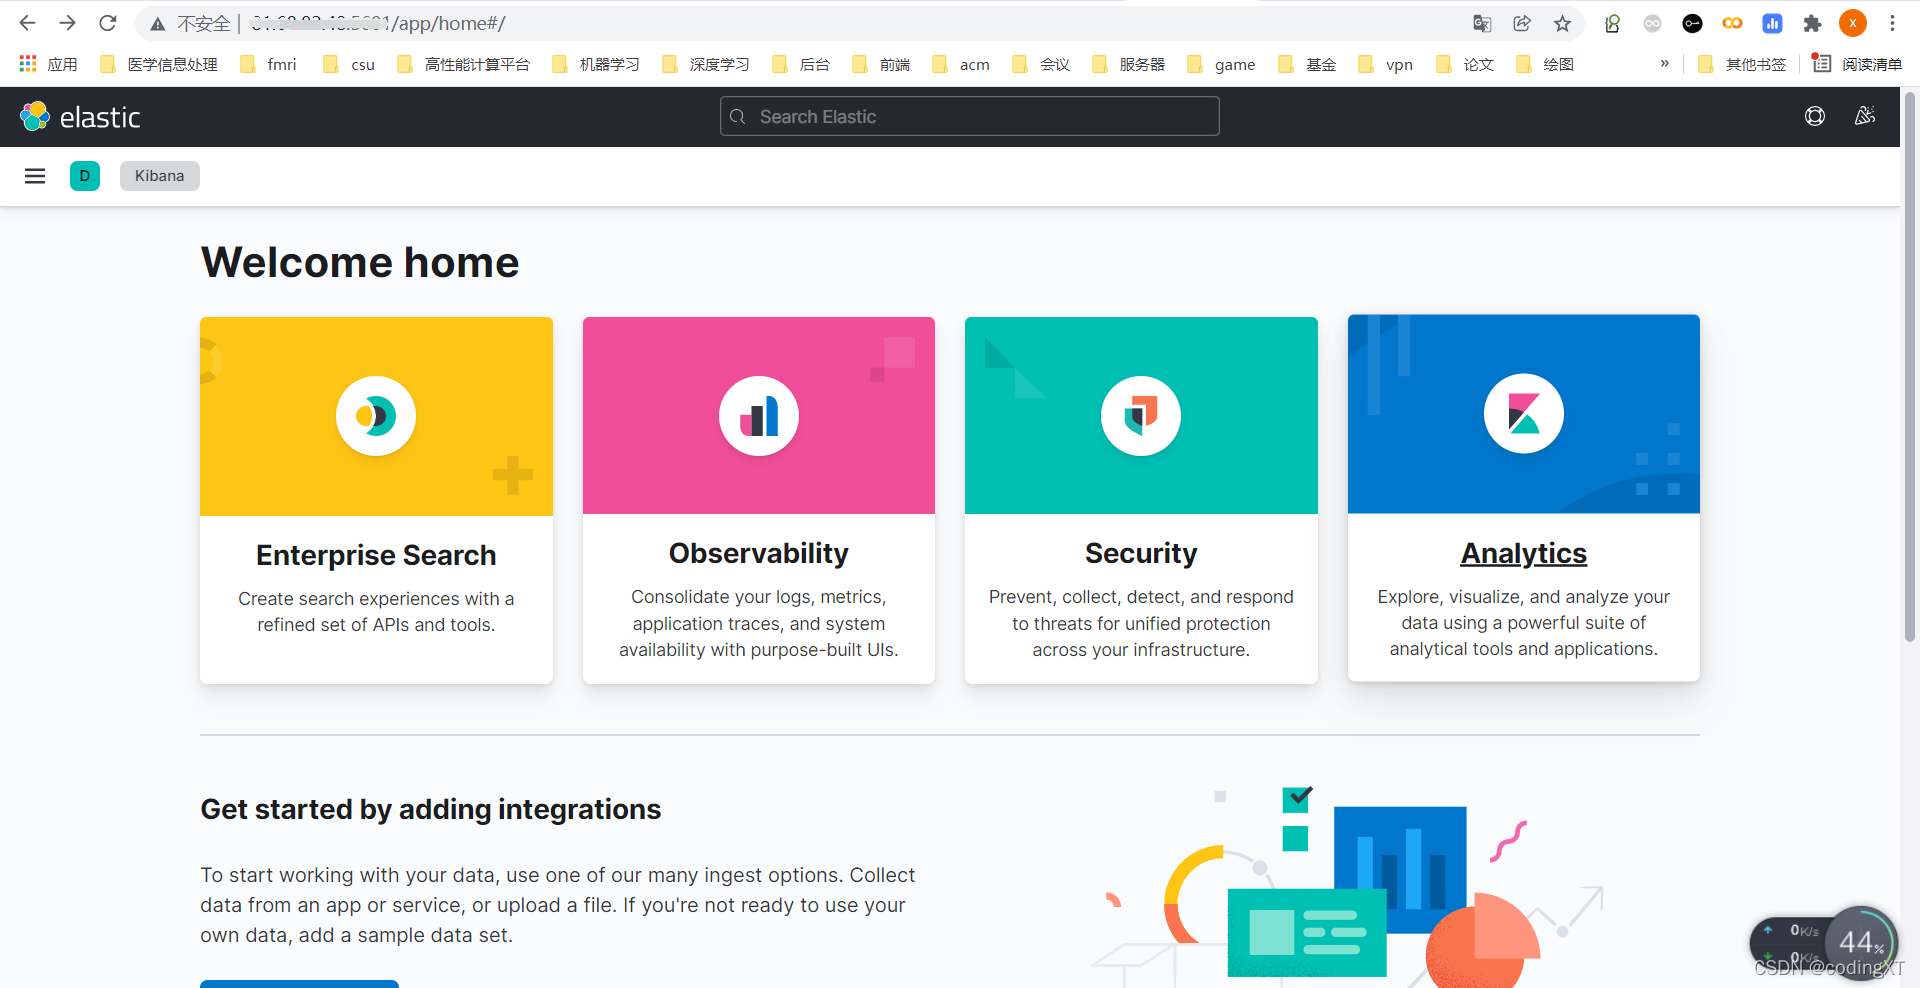Viewport: 1920px width, 988px height.
Task: Click the Enterprise Search logo icon
Action: 376,415
